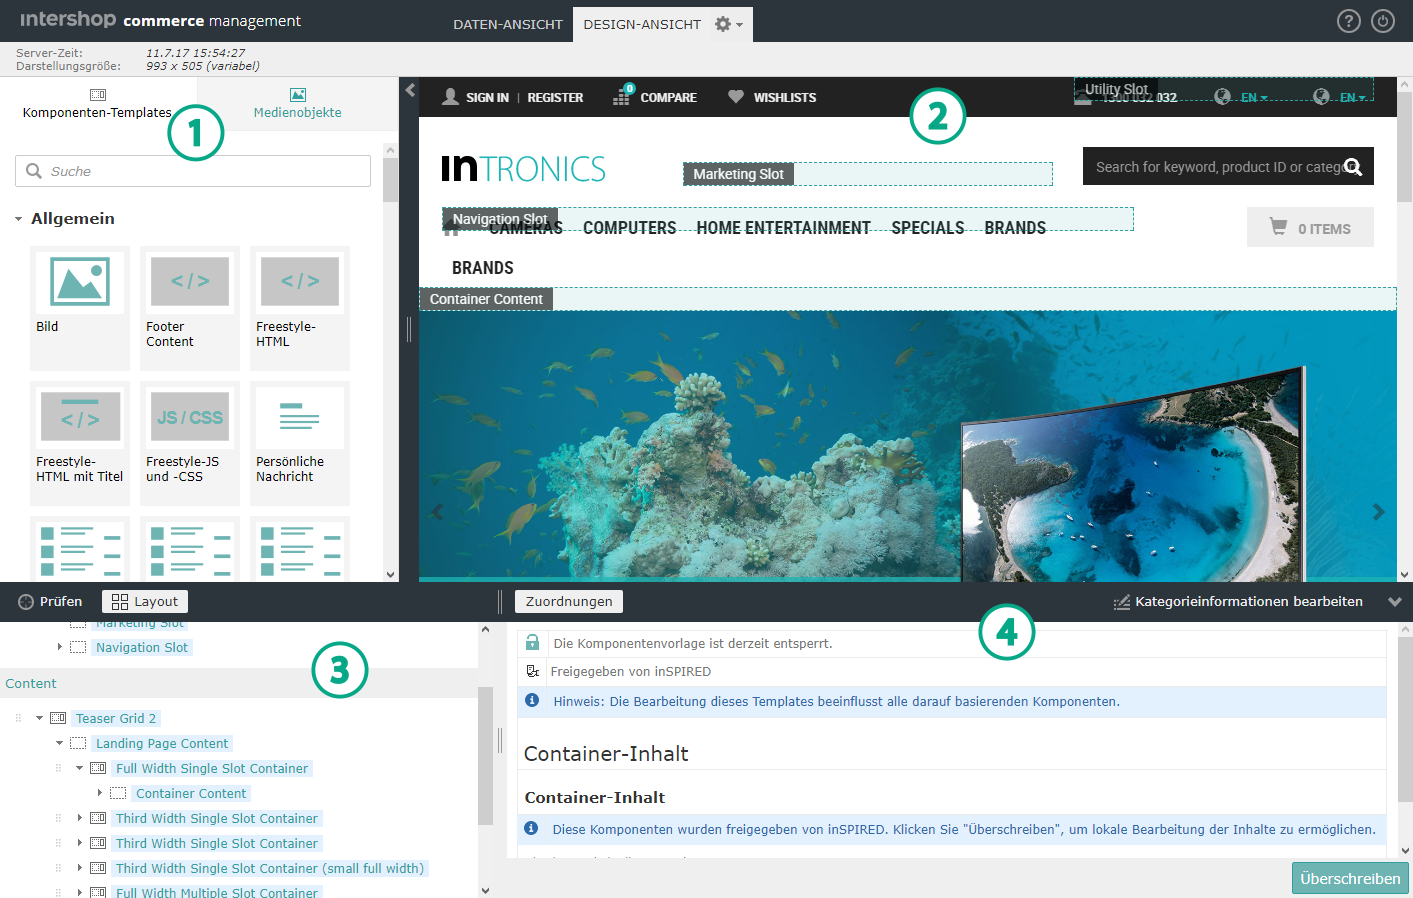The image size is (1413, 898).
Task: Toggle the Layout view mode
Action: [x=144, y=601]
